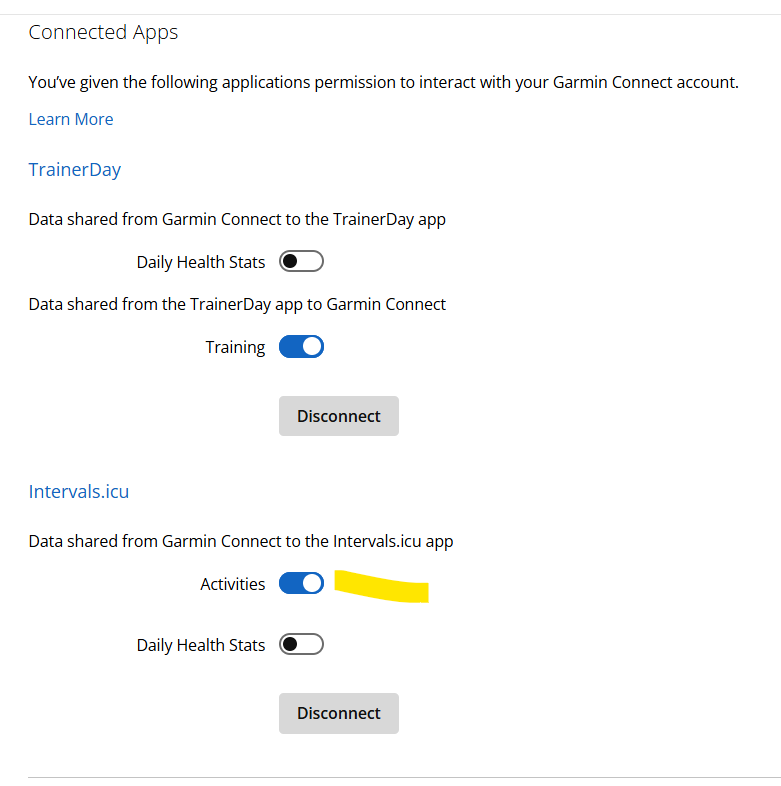Disconnect the Intervals.icu app
This screenshot has height=786, width=781.
pos(338,713)
